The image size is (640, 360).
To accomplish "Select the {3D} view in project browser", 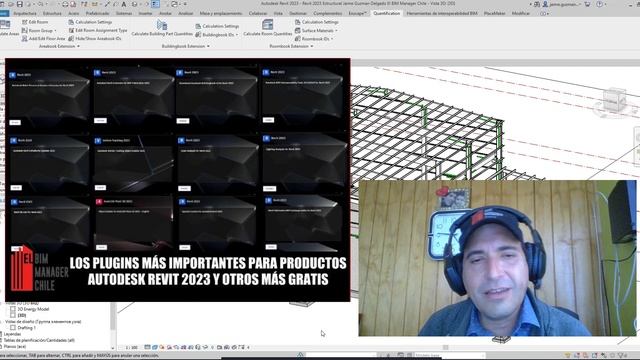I will 22,315.
